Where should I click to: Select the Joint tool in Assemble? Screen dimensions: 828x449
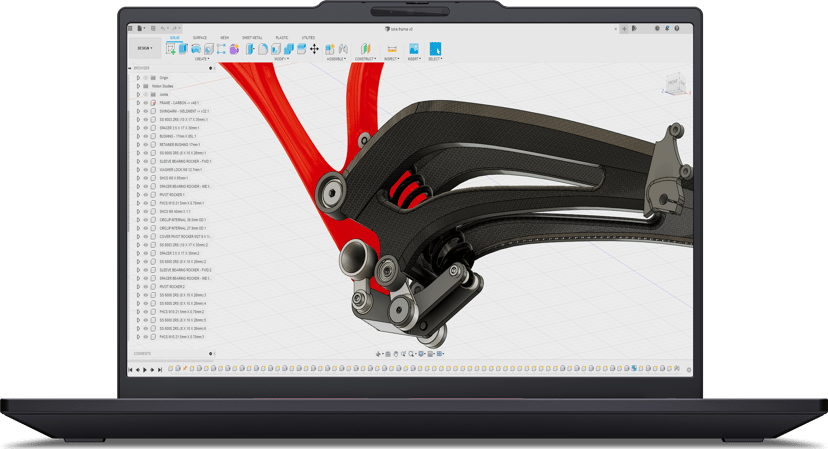click(x=343, y=49)
